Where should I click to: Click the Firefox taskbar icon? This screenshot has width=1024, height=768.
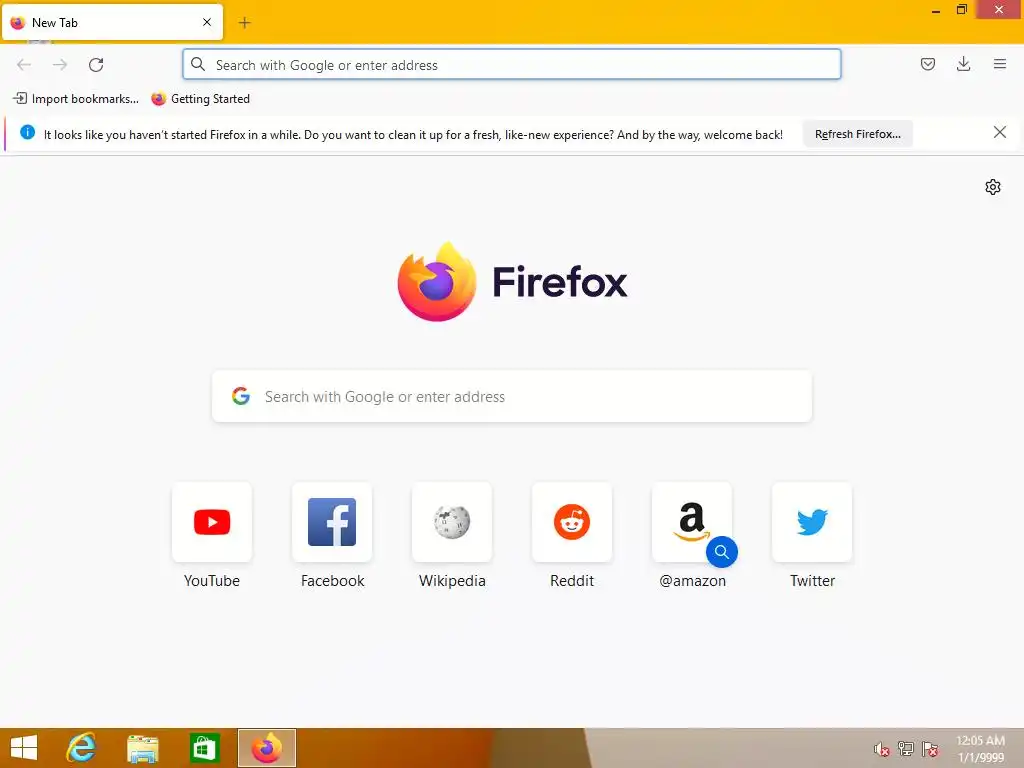(266, 748)
